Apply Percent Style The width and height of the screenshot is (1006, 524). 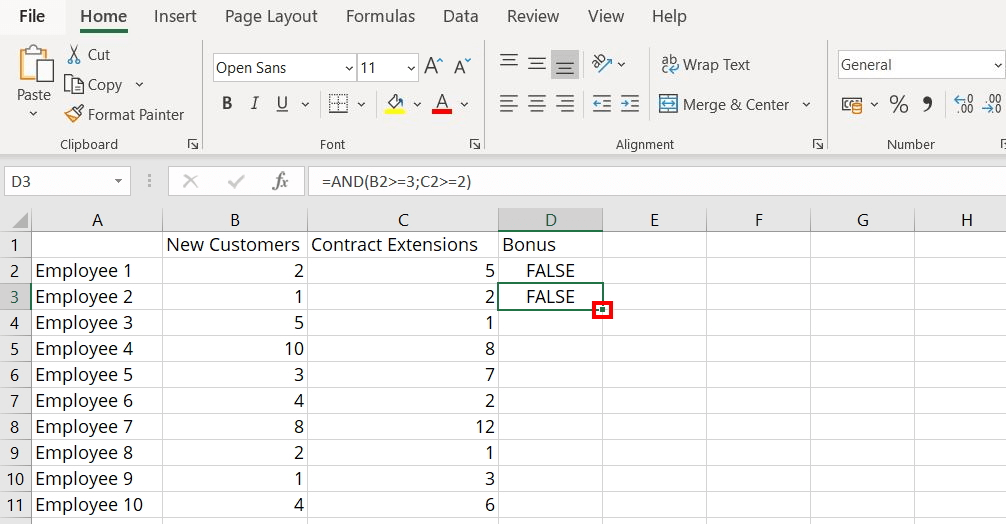(x=899, y=104)
